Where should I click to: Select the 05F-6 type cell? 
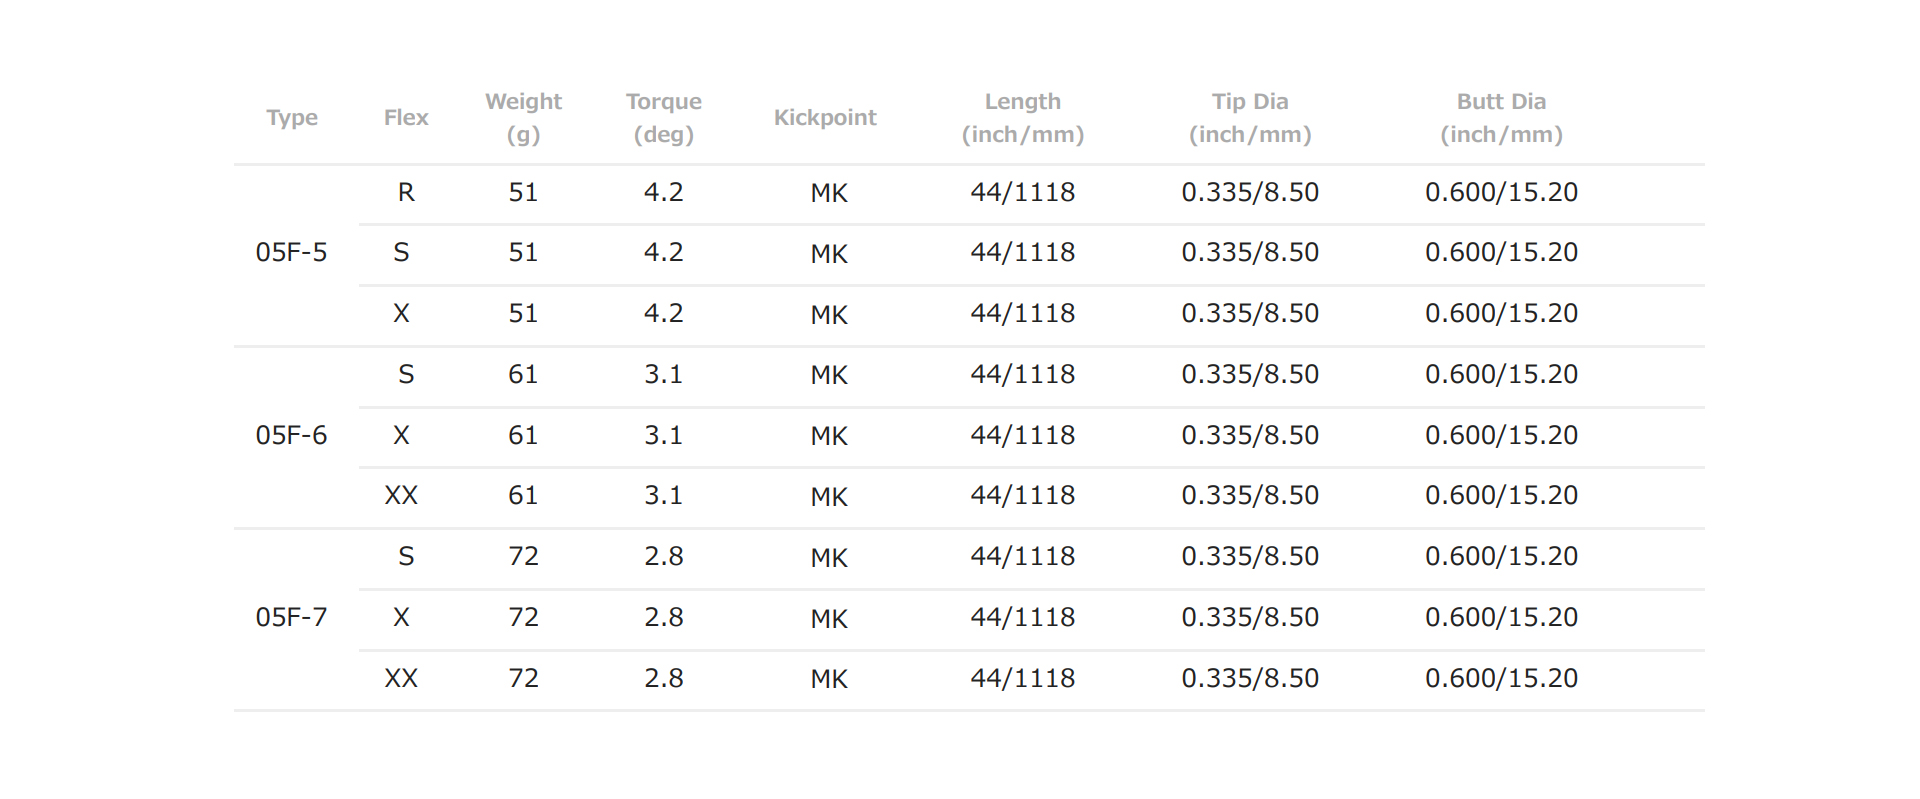point(291,436)
